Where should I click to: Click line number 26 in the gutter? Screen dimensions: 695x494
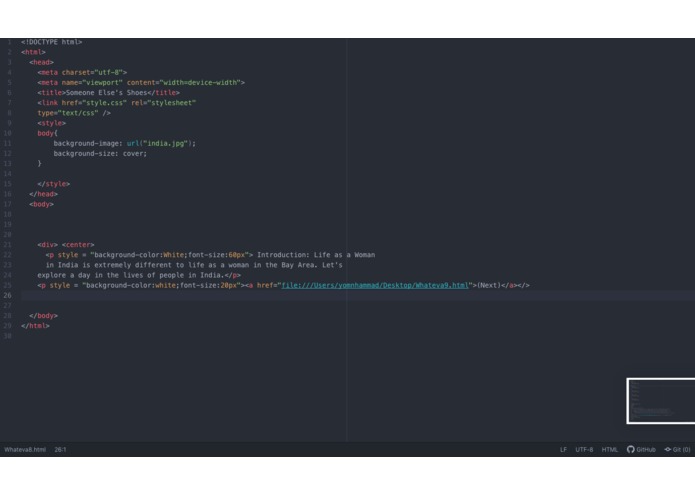coord(8,296)
